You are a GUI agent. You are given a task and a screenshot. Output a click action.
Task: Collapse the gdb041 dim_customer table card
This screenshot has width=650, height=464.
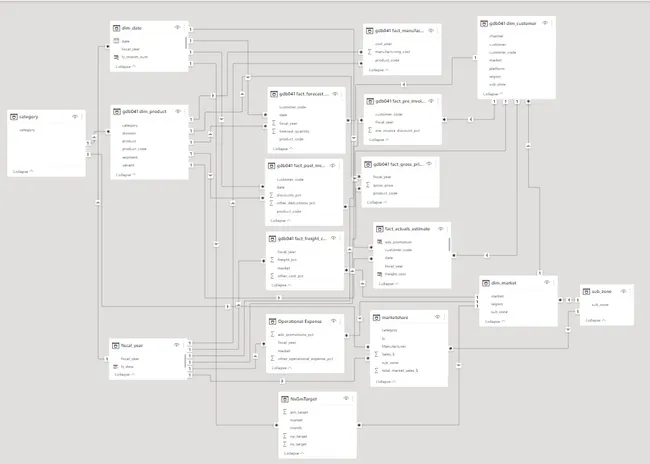pos(493,94)
